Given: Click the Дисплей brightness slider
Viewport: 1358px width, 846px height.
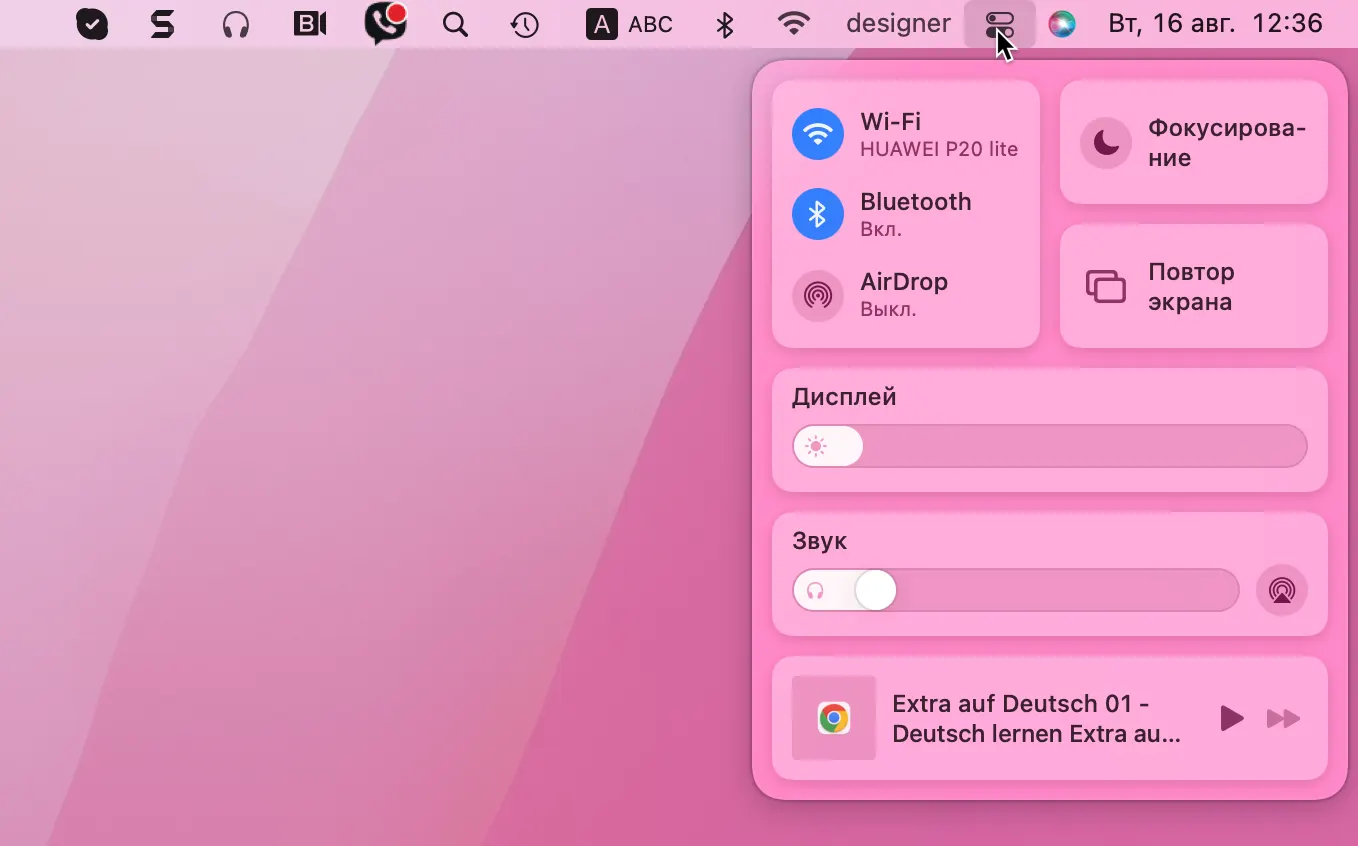Looking at the screenshot, I should [x=1049, y=446].
